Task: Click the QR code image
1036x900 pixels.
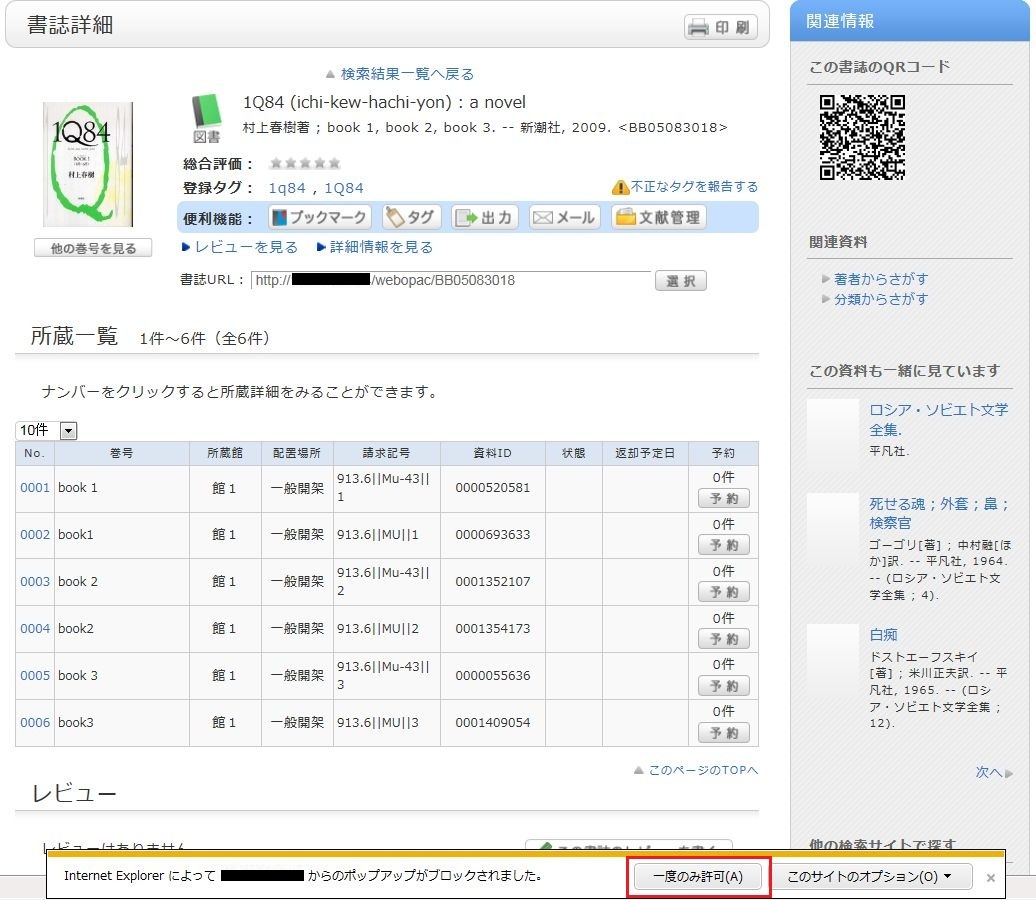Action: click(862, 137)
